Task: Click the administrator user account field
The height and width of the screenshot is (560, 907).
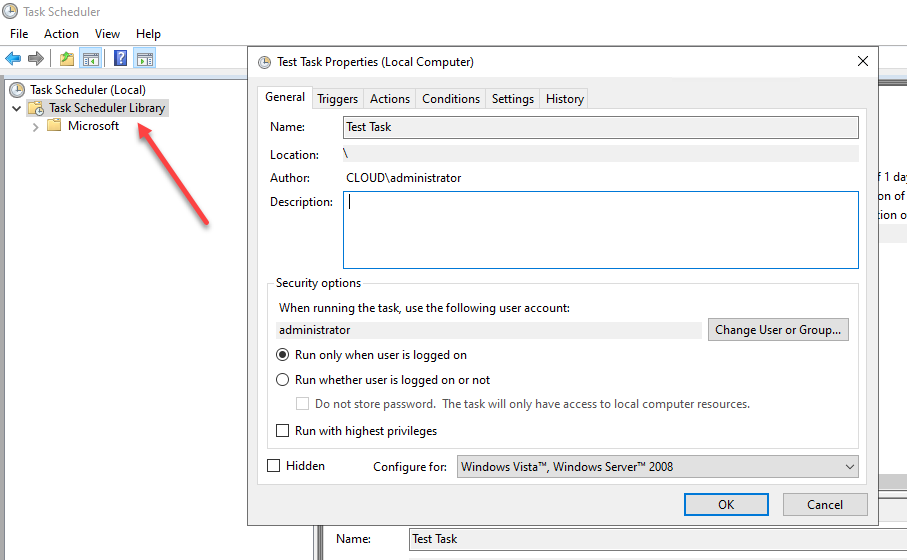Action: [489, 330]
